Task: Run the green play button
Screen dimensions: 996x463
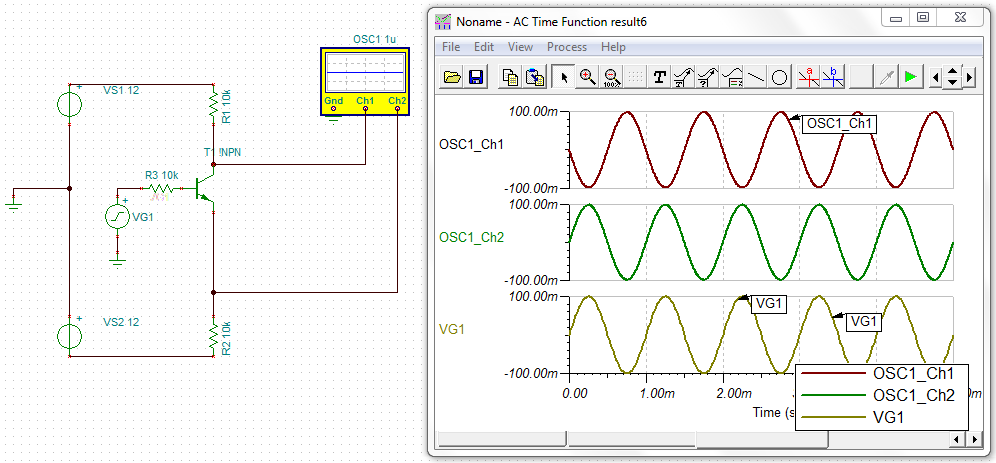Action: [x=910, y=77]
